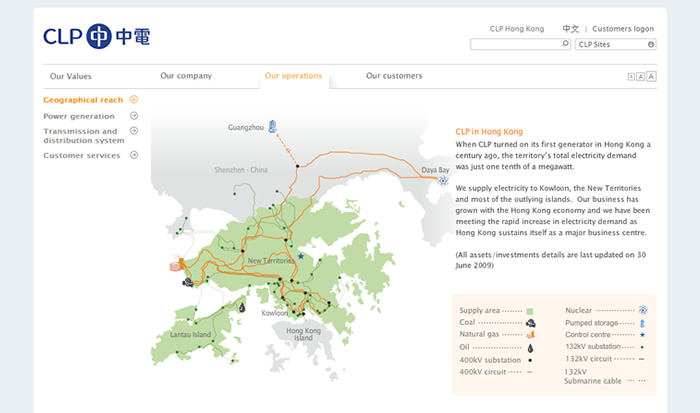
Task: Click the Guangzhou pumped storage icon on map
Action: 273,126
